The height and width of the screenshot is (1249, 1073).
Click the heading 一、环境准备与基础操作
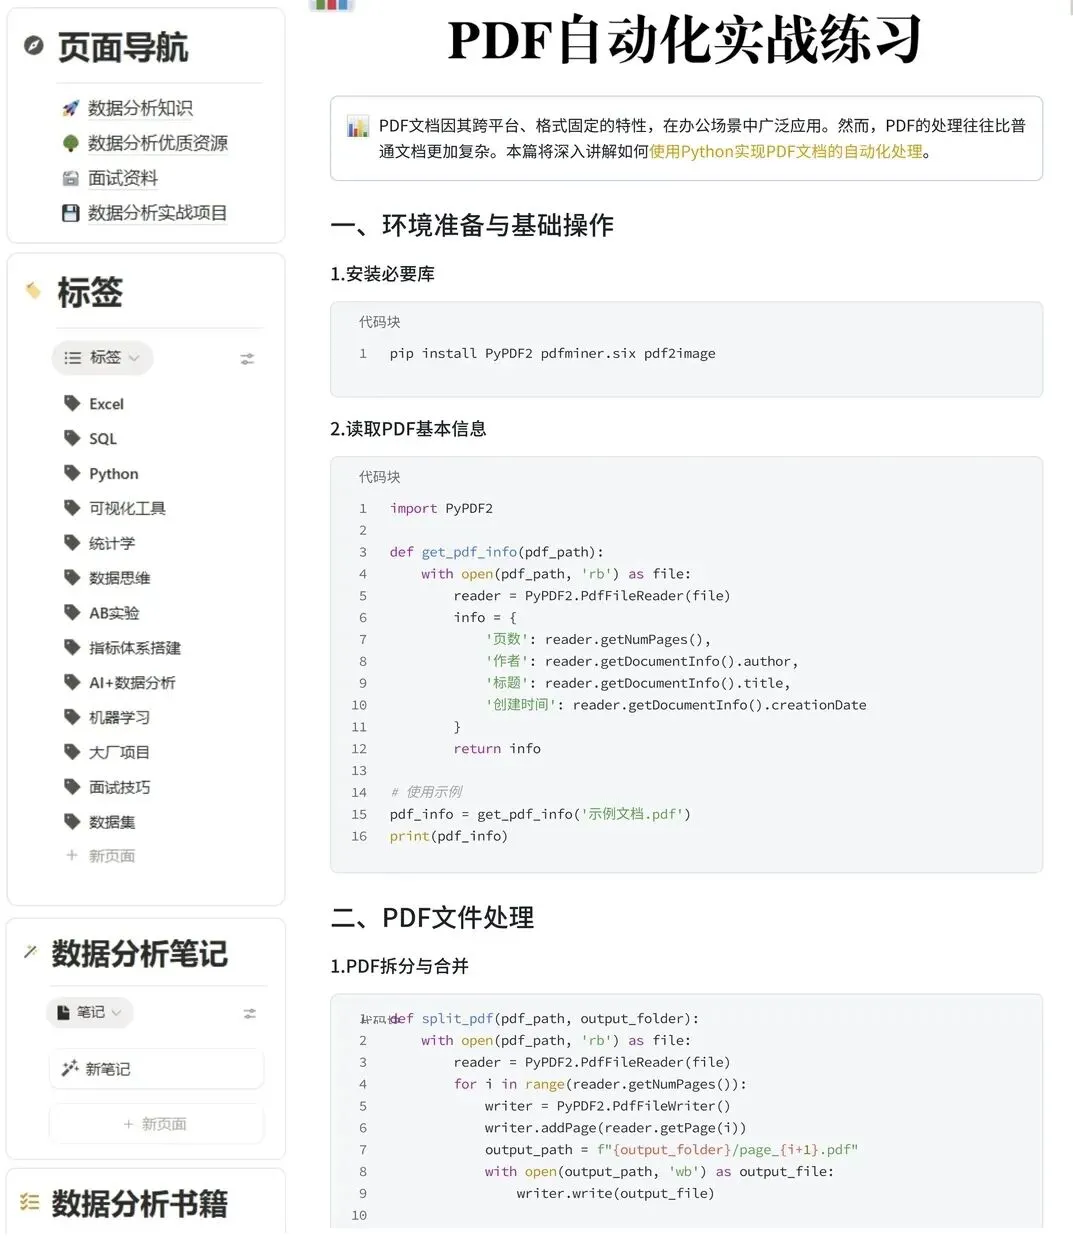(472, 225)
